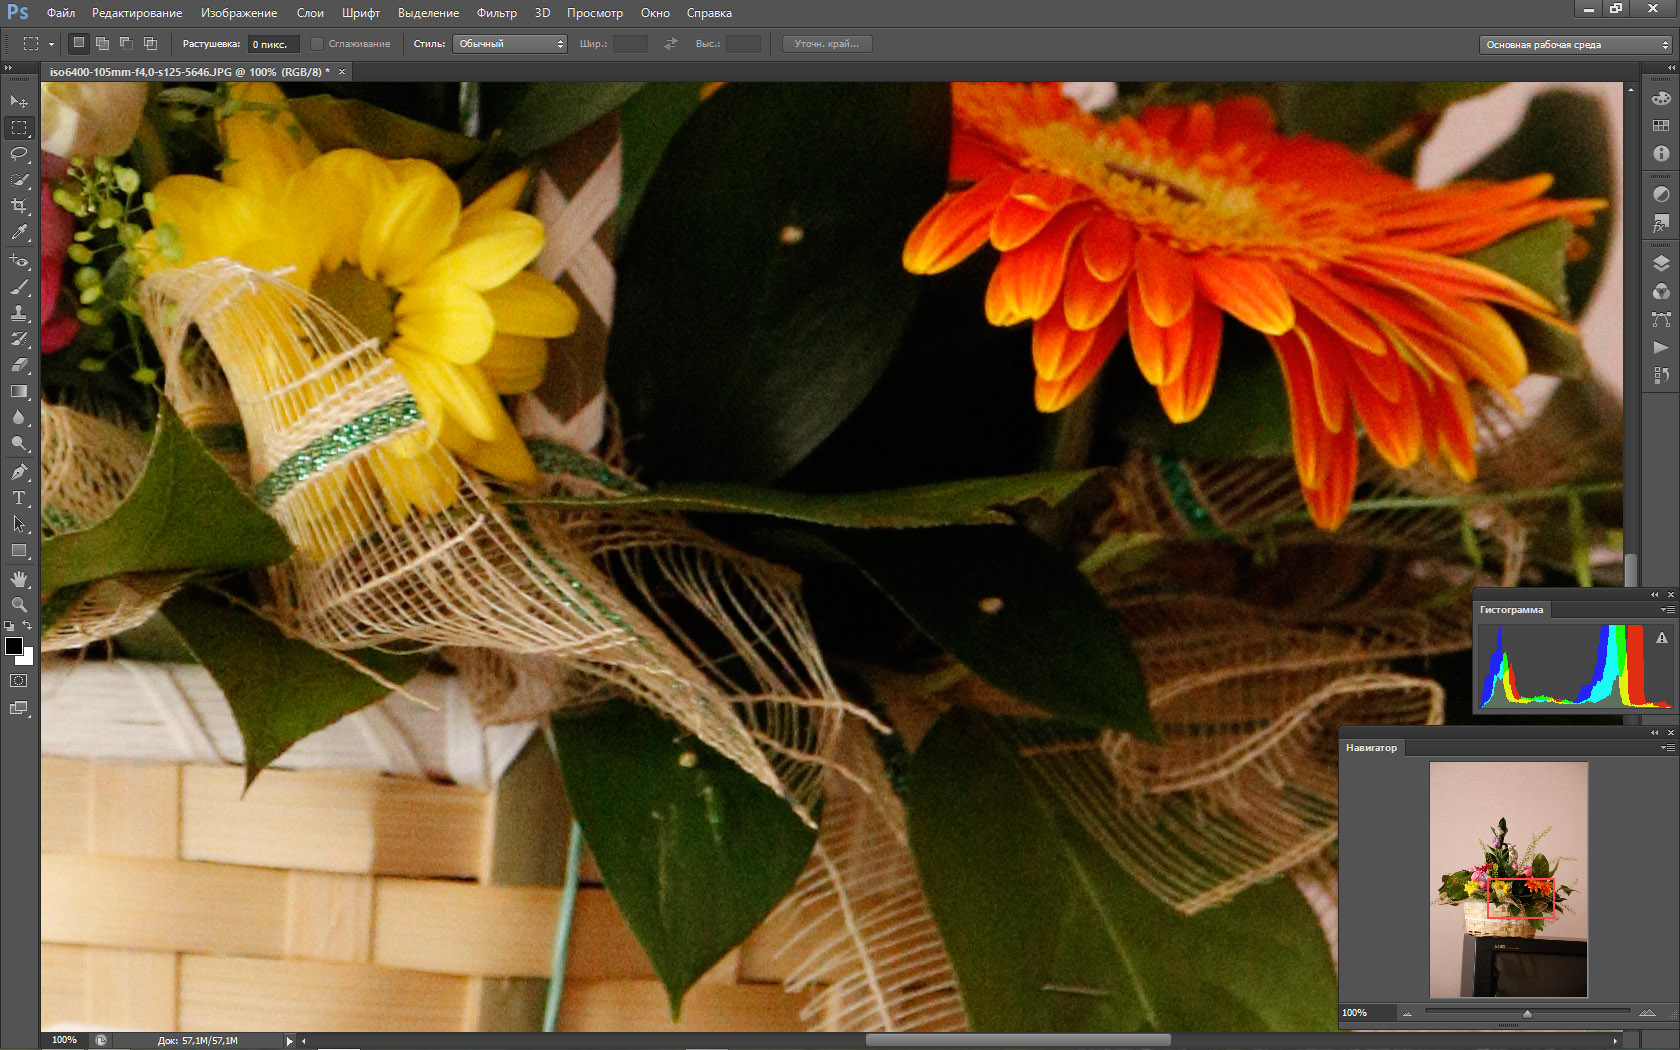Select the Rectangular Marquee tool in the toolbox
The width and height of the screenshot is (1680, 1050).
(x=19, y=128)
